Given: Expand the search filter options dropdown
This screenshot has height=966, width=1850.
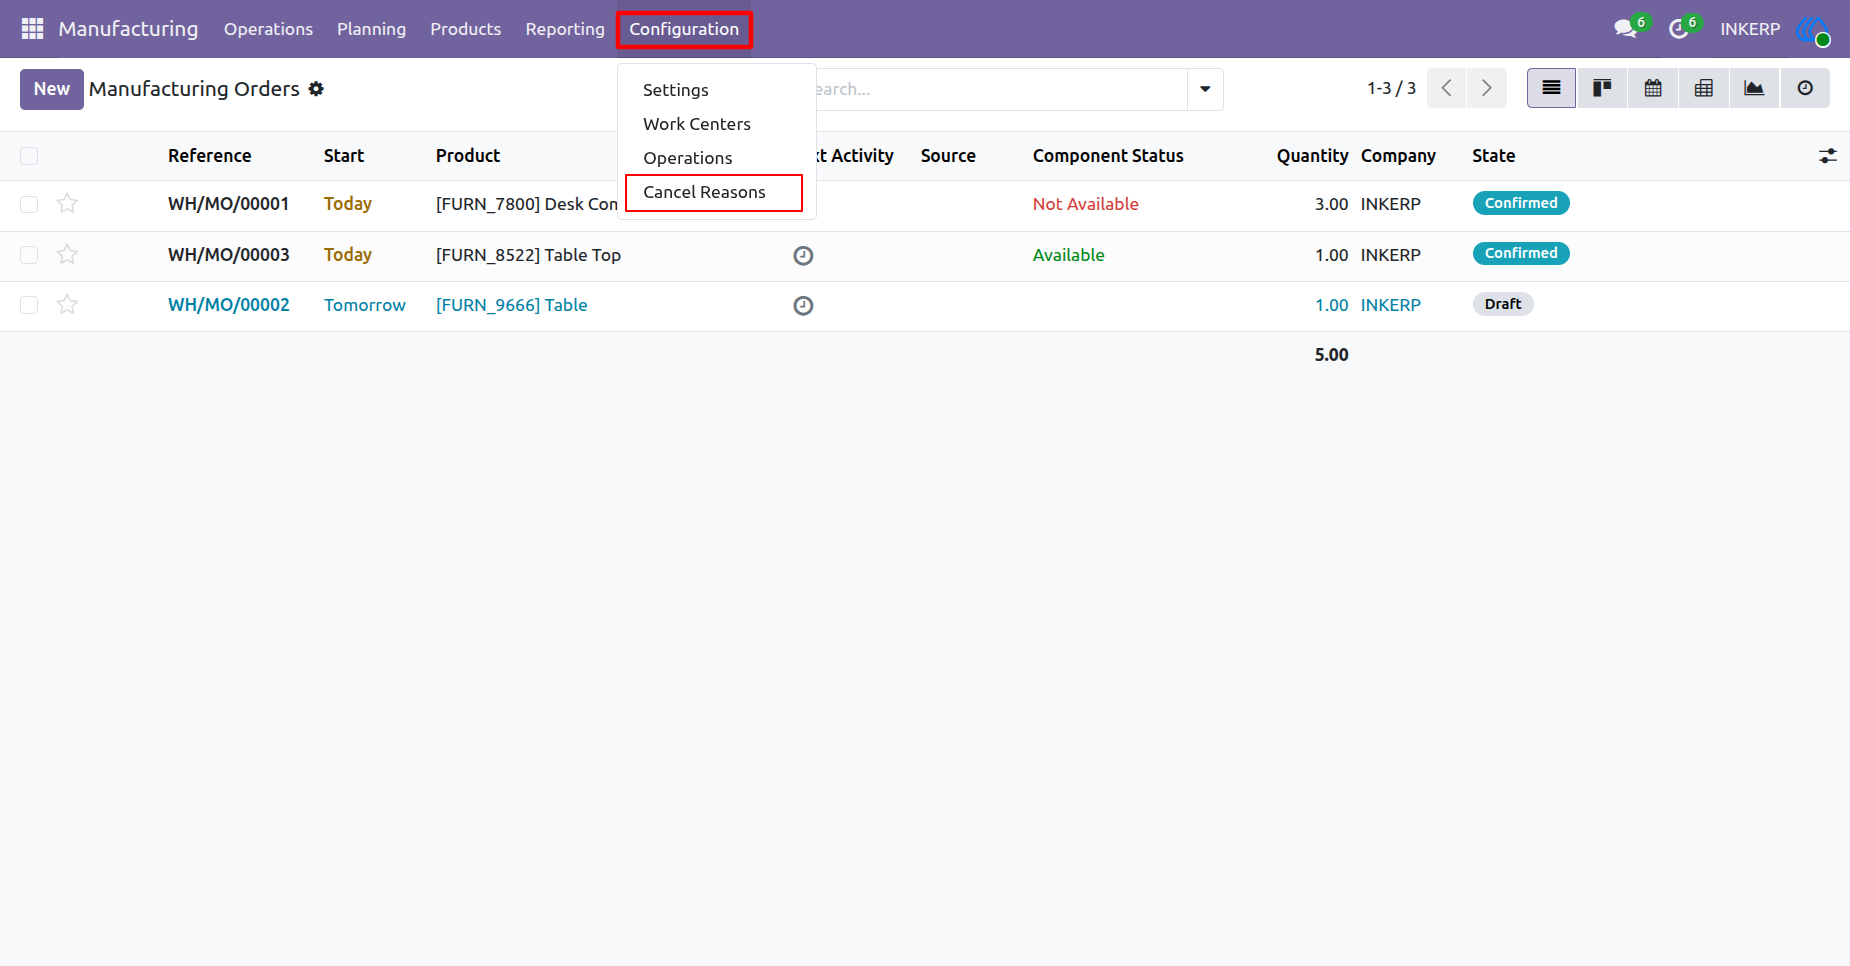Looking at the screenshot, I should (1205, 89).
